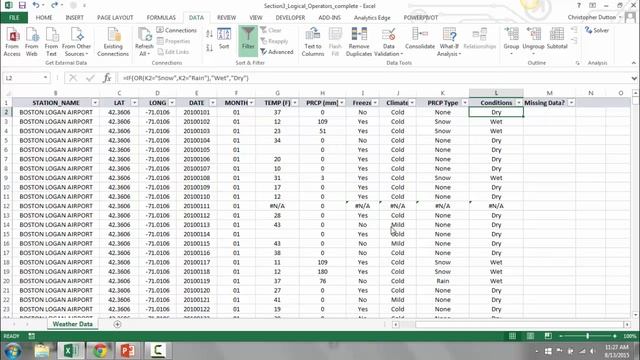
Task: Open the Windows Start menu
Action: [13, 351]
